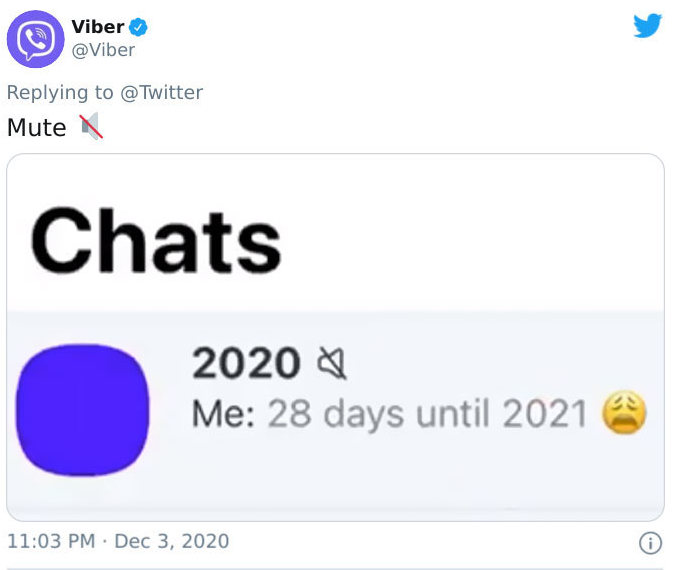Open the 2020 chat title
The height and width of the screenshot is (570, 679).
246,364
